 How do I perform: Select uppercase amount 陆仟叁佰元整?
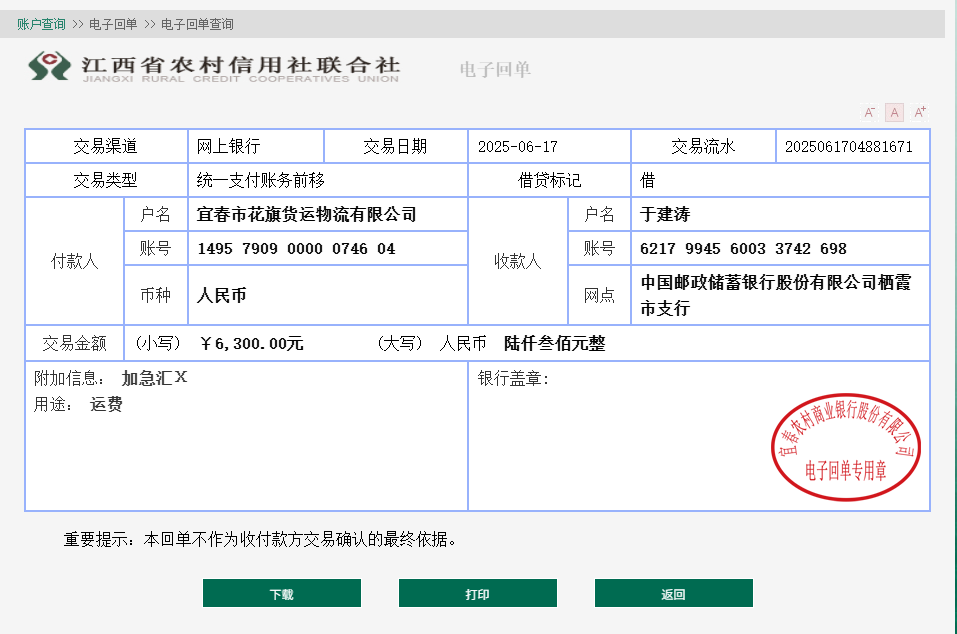[x=555, y=344]
